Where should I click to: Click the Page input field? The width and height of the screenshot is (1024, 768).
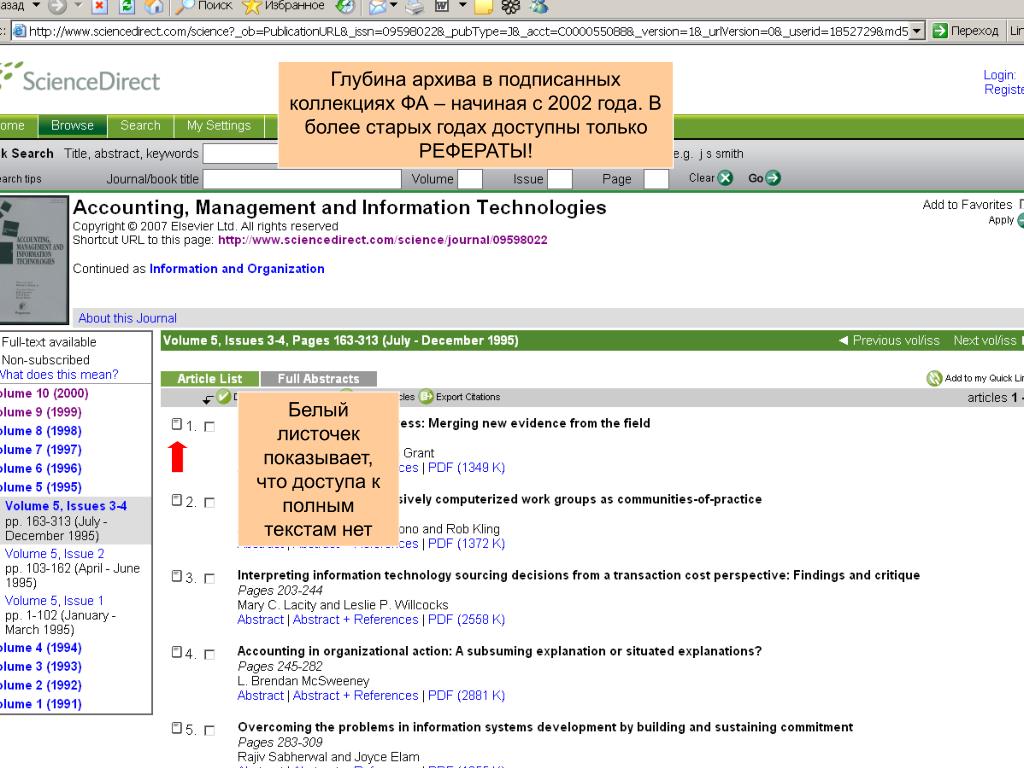click(656, 178)
